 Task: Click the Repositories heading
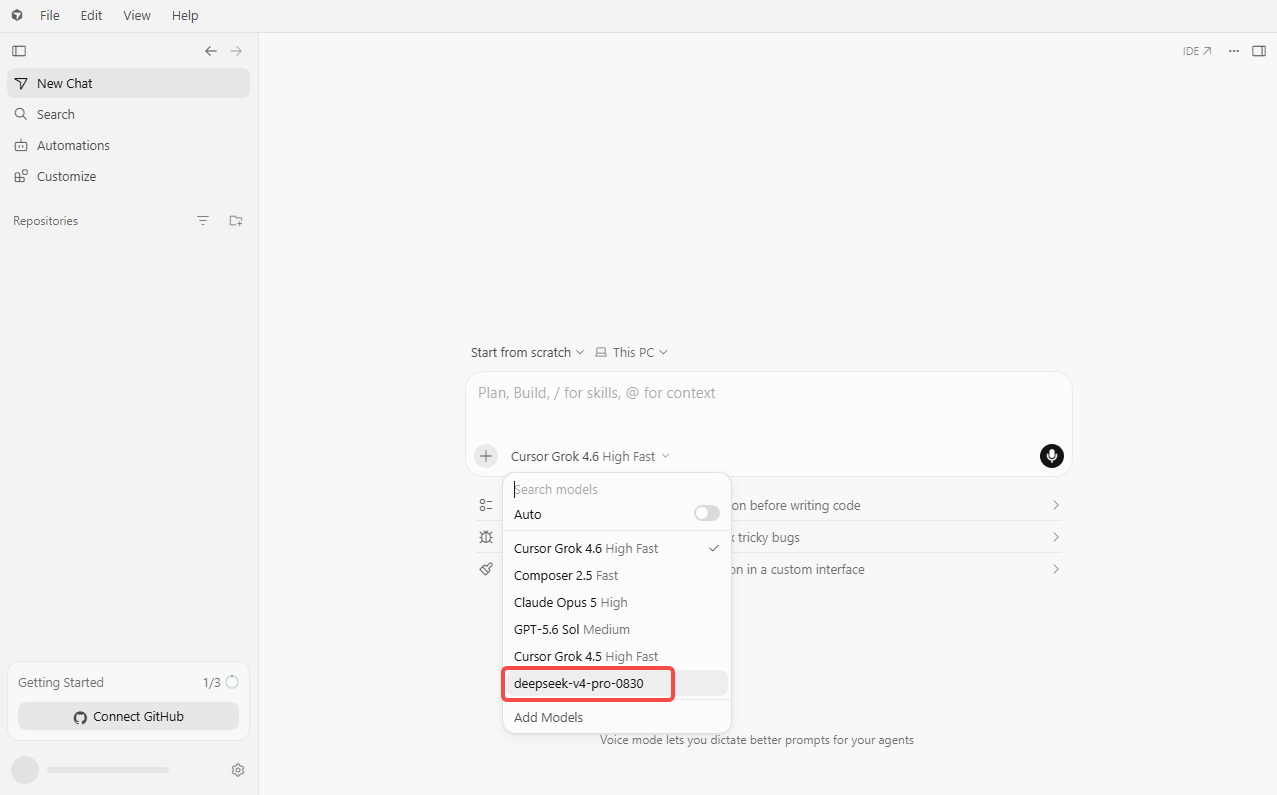click(x=46, y=221)
